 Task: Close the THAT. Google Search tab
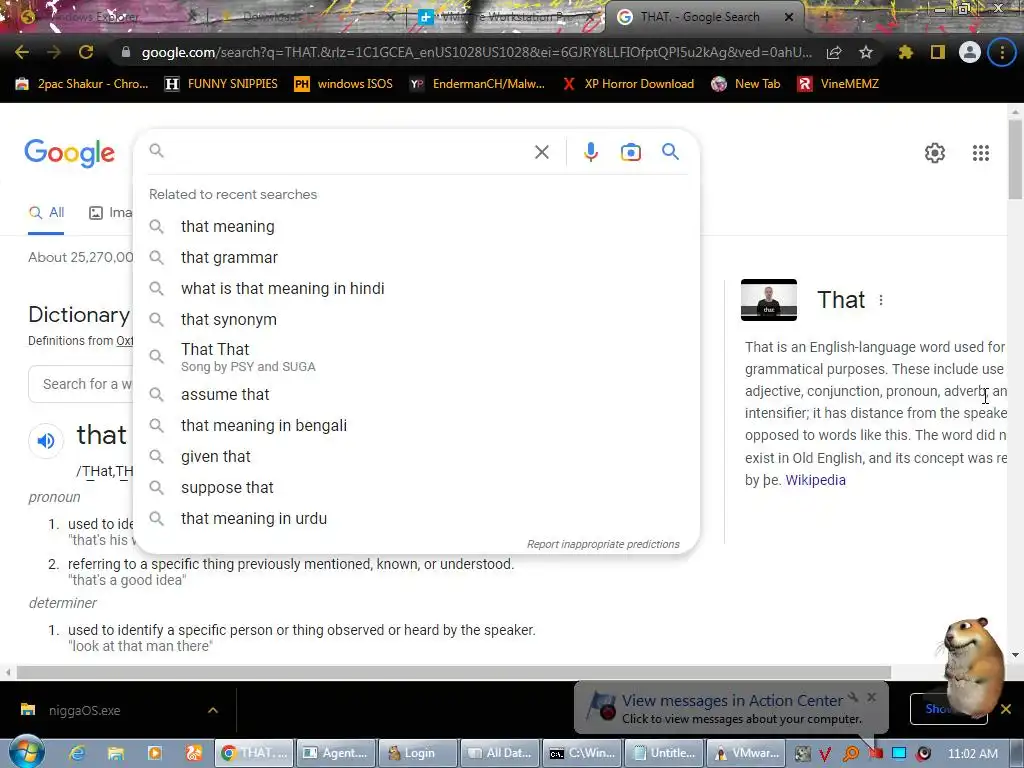(x=789, y=17)
